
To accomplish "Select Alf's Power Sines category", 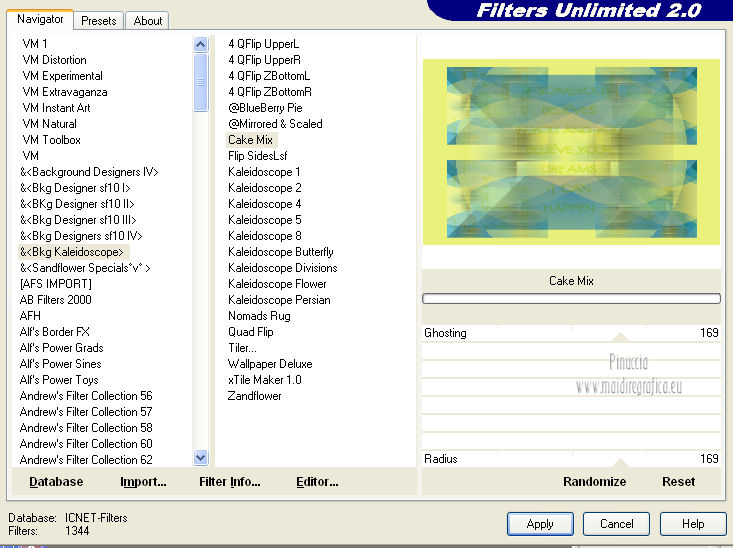I will [60, 364].
